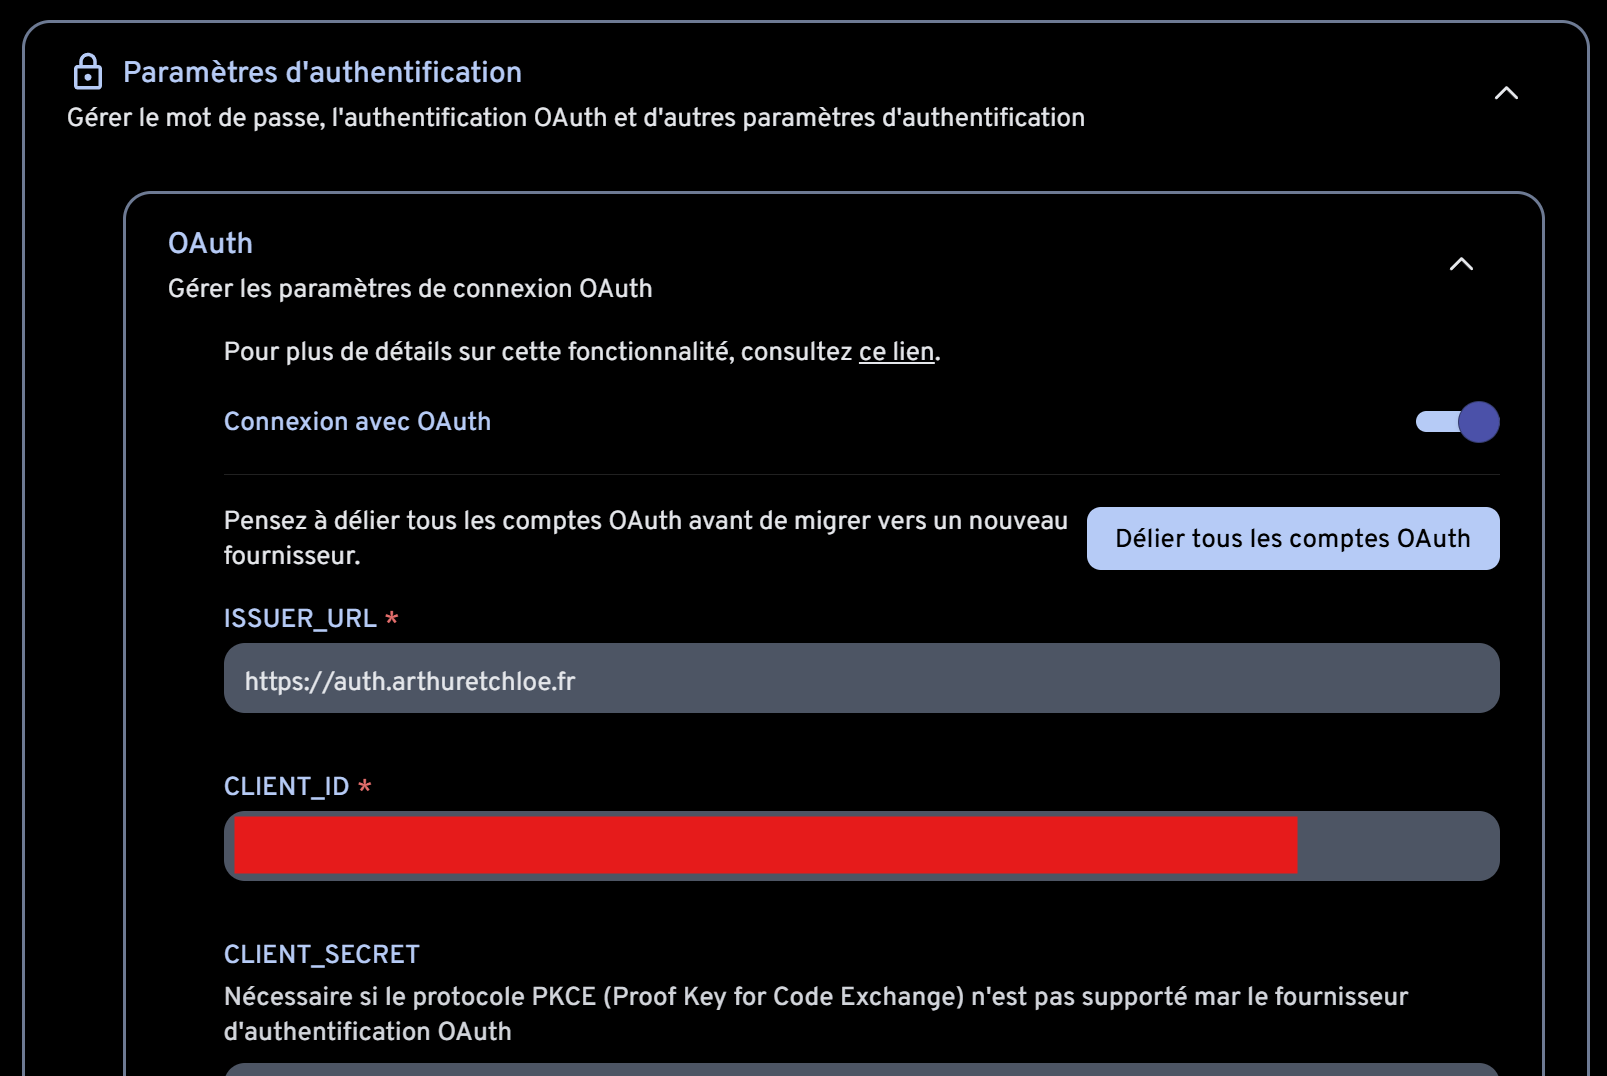Disable the Connexion avec OAuth switch
The width and height of the screenshot is (1607, 1076).
[1457, 422]
